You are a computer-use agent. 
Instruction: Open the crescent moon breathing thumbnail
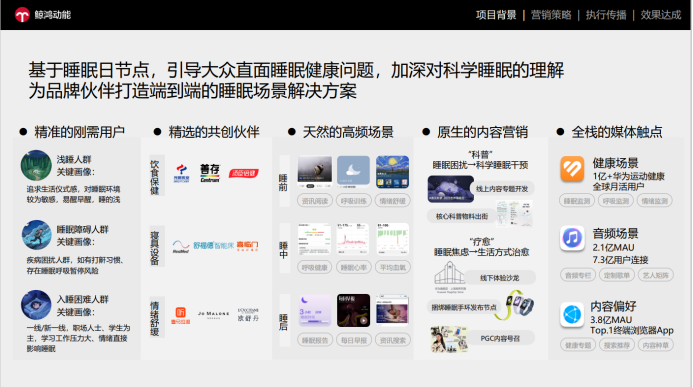(x=354, y=172)
